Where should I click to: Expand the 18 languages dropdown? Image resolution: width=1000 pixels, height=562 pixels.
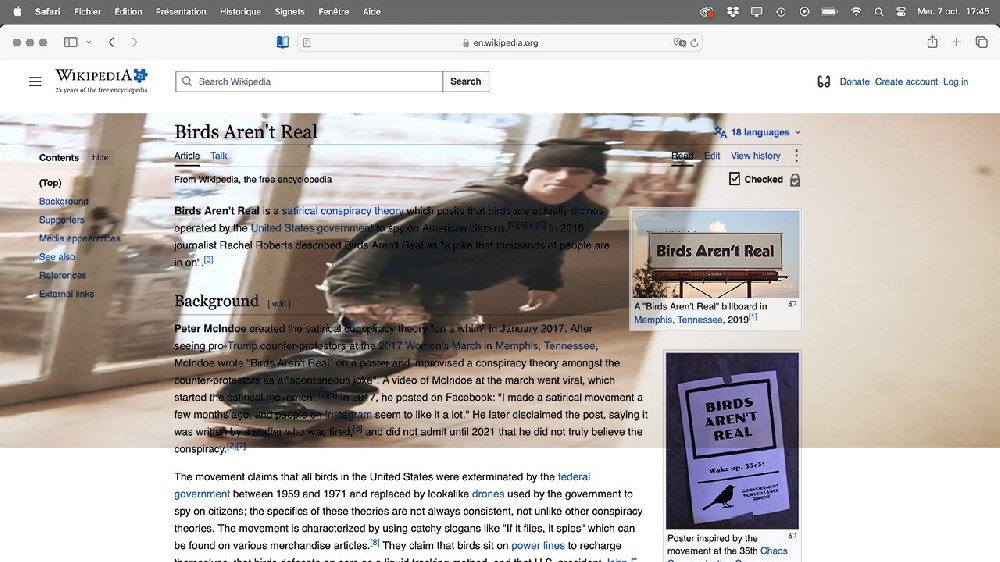[x=758, y=132]
